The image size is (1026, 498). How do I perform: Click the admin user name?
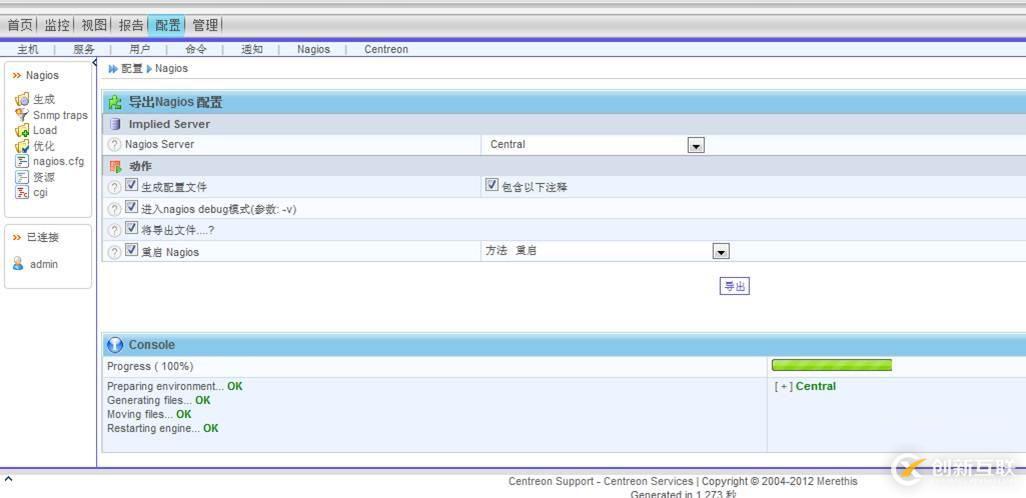pos(44,264)
